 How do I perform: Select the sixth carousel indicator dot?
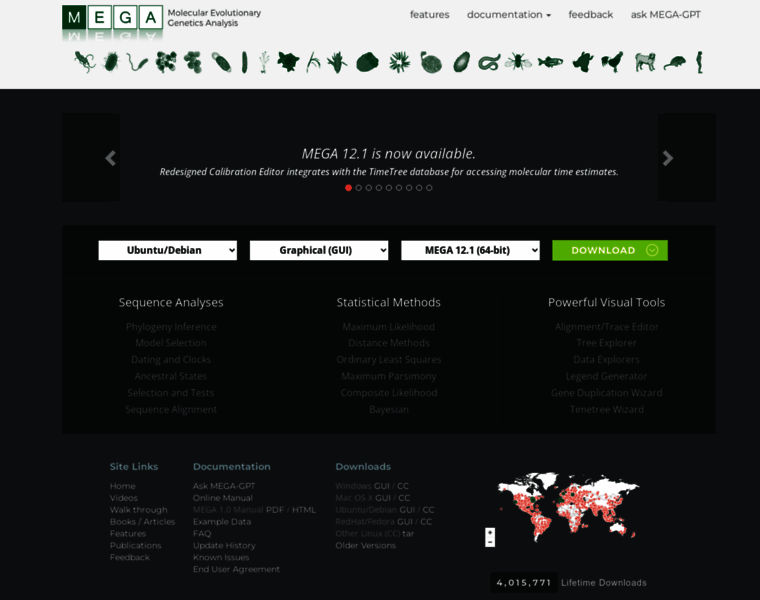(399, 188)
